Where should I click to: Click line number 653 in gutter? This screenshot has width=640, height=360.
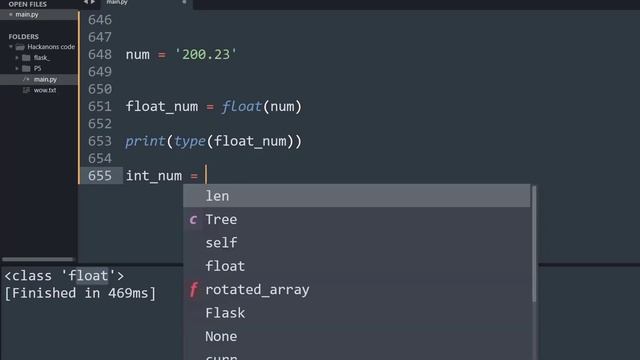pos(100,141)
